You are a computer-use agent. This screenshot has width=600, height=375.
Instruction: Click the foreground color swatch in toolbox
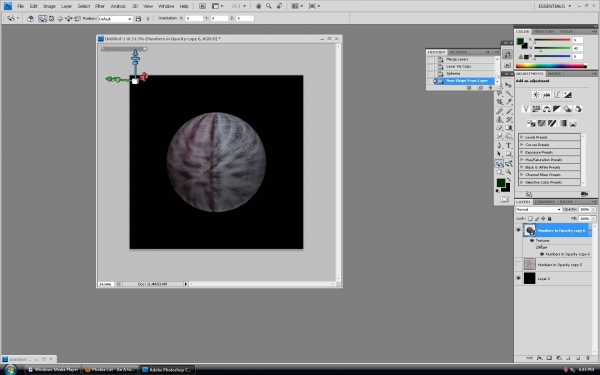[x=501, y=183]
